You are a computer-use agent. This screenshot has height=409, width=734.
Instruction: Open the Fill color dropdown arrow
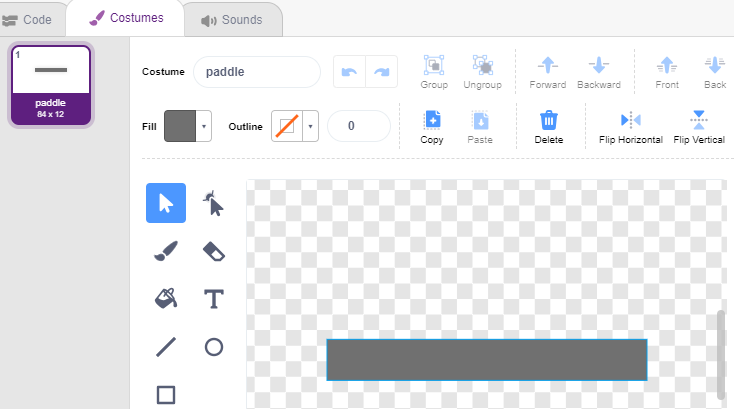pyautogui.click(x=204, y=126)
